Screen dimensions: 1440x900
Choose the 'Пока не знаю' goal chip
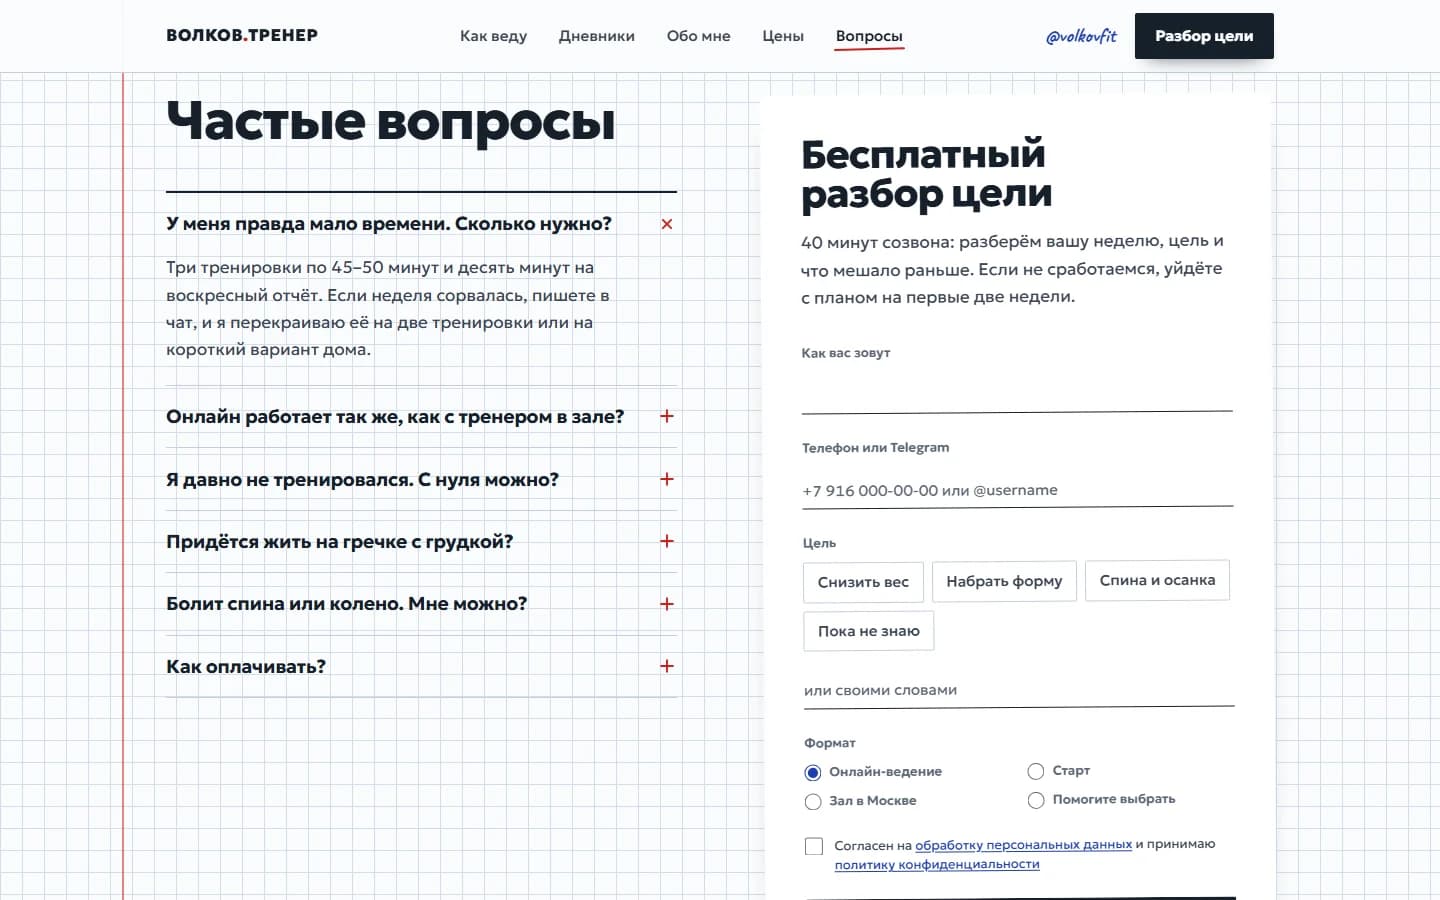pos(868,631)
